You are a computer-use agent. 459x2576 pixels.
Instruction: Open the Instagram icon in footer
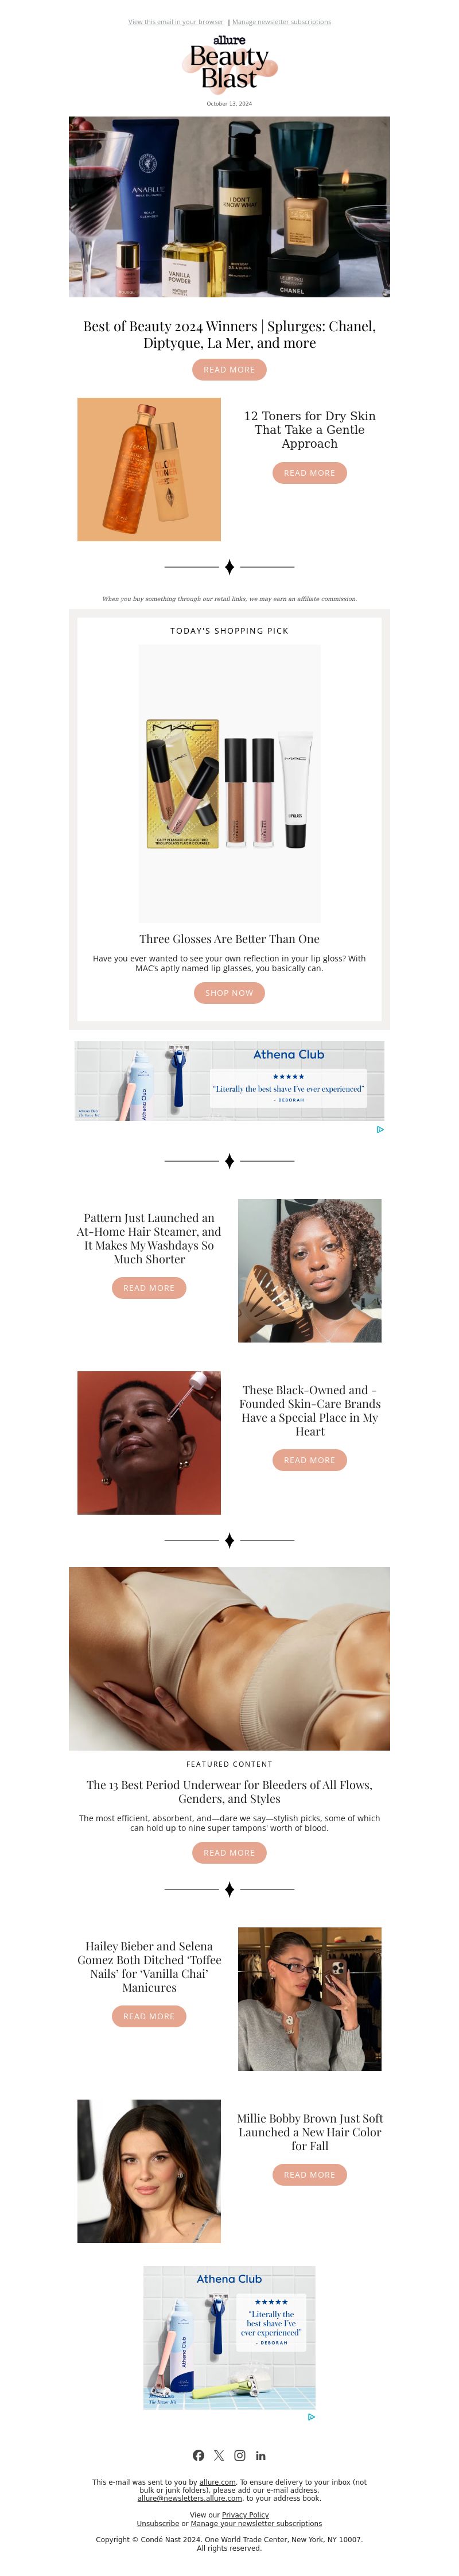[240, 2455]
